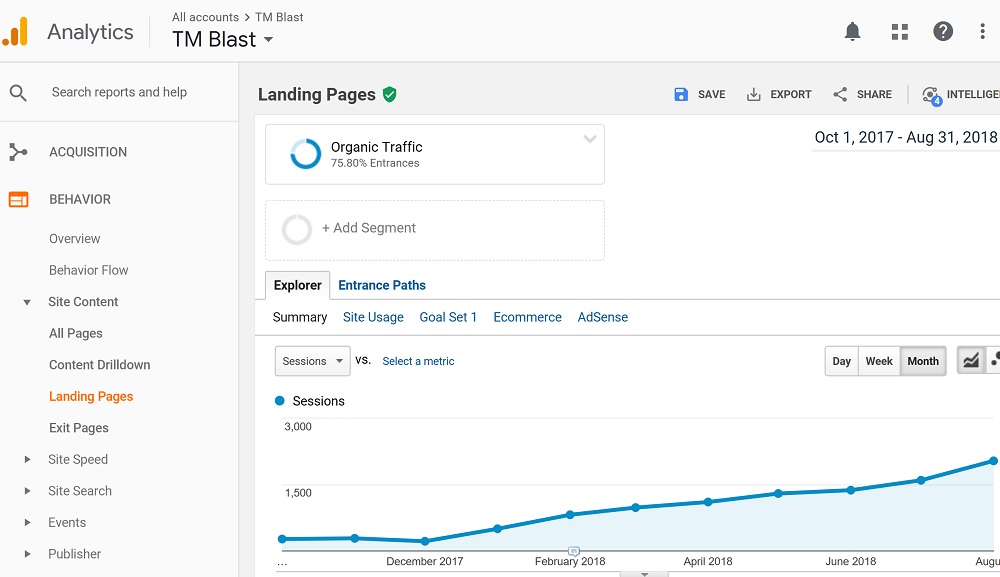The image size is (1000, 577).
Task: Select the Summary sub-tab
Action: pyautogui.click(x=300, y=318)
